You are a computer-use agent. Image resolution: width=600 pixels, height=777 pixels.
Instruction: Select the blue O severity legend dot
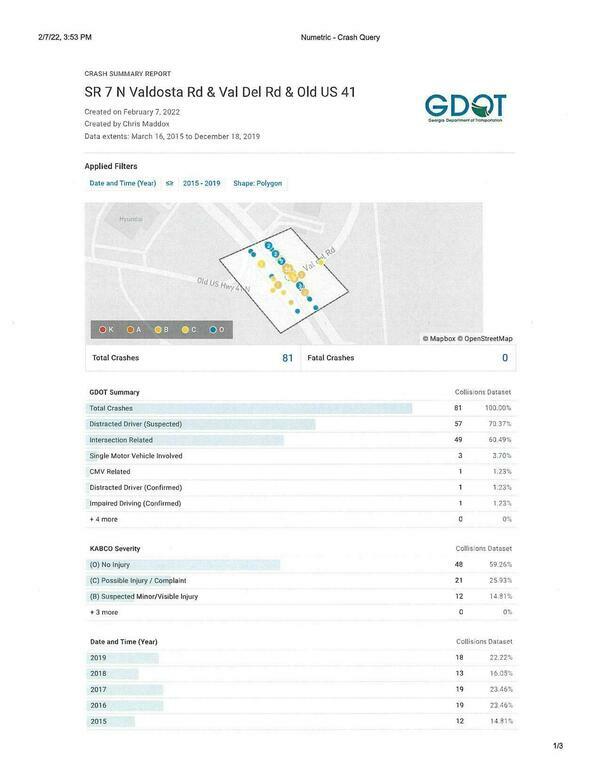pos(213,330)
